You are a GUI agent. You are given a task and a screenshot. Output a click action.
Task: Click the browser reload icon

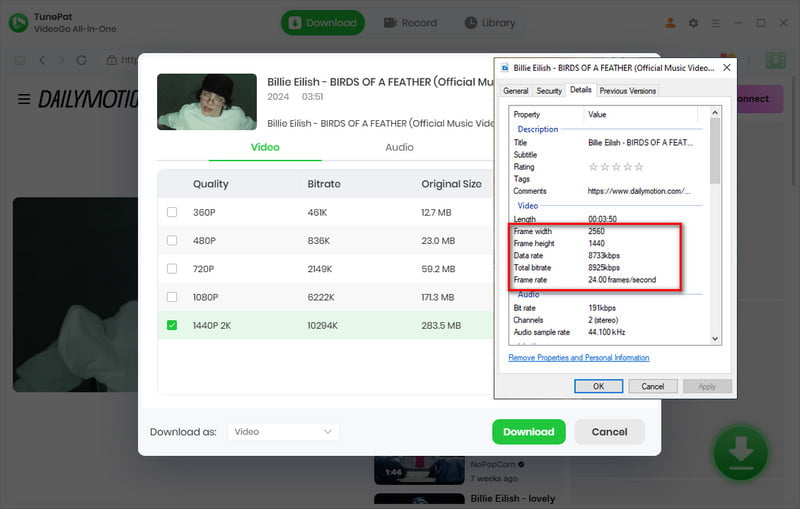coord(81,60)
